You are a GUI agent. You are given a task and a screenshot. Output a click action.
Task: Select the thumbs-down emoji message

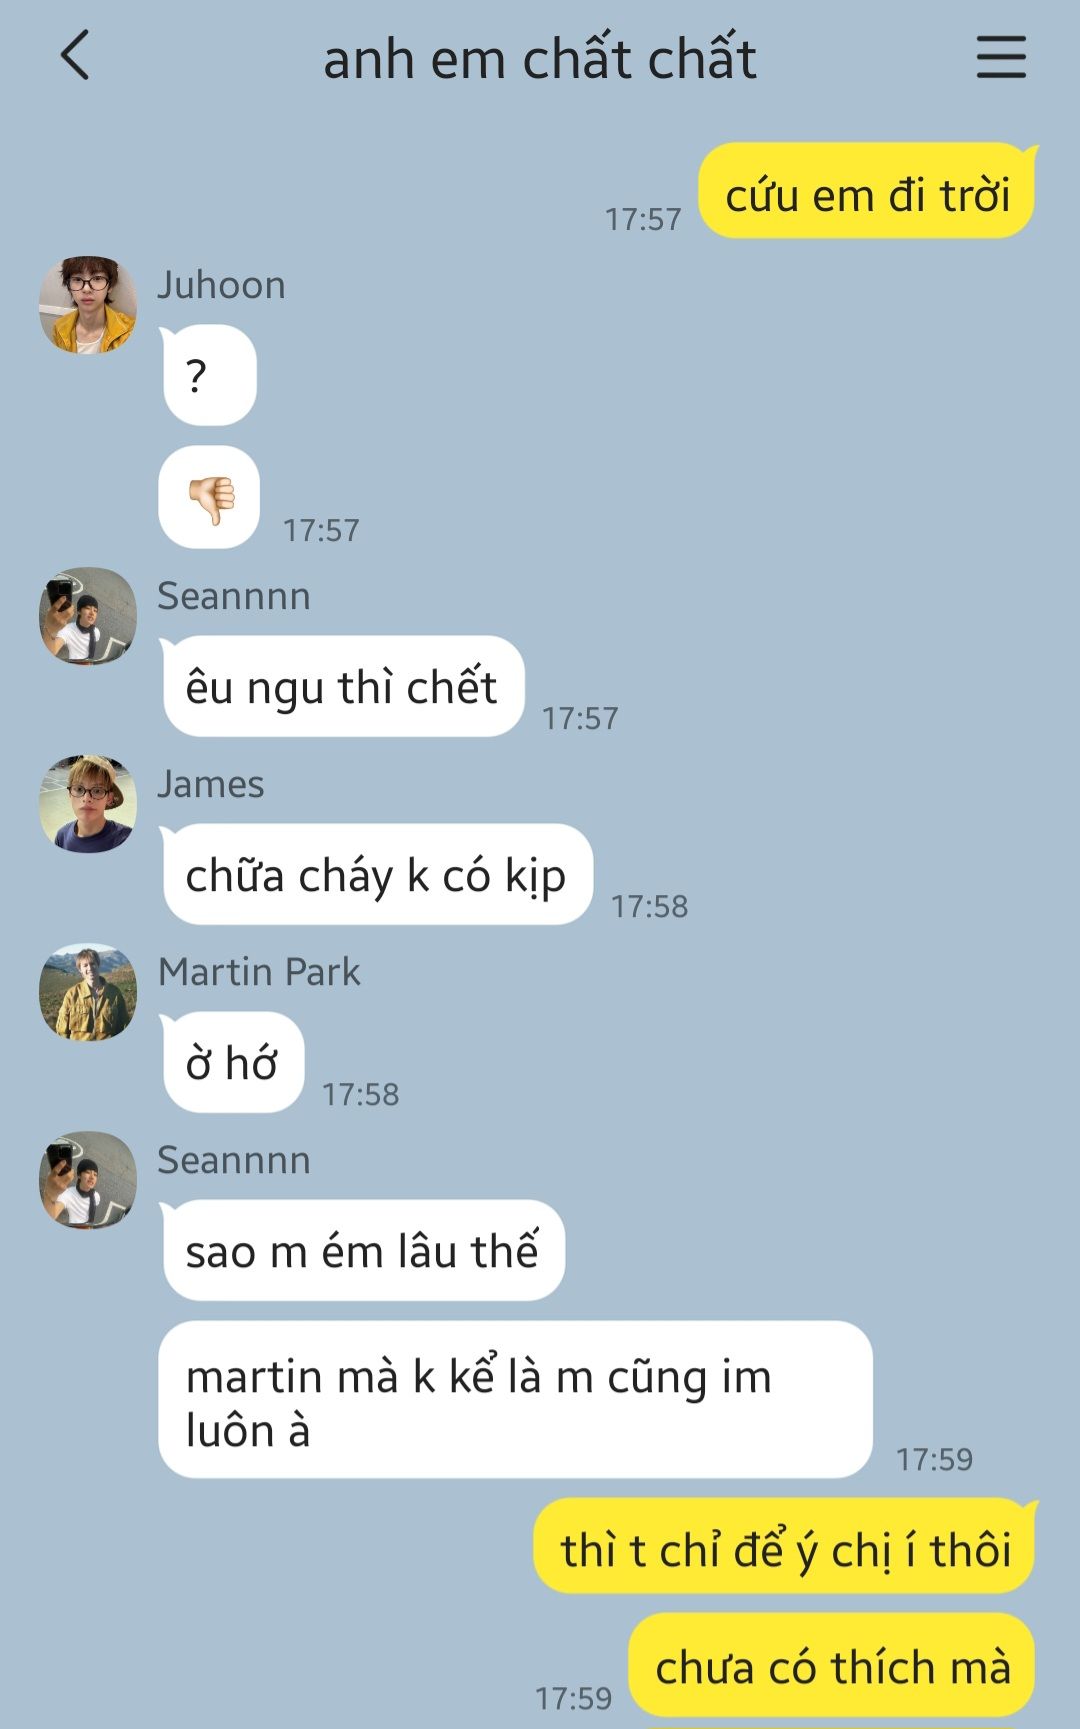[x=210, y=497]
